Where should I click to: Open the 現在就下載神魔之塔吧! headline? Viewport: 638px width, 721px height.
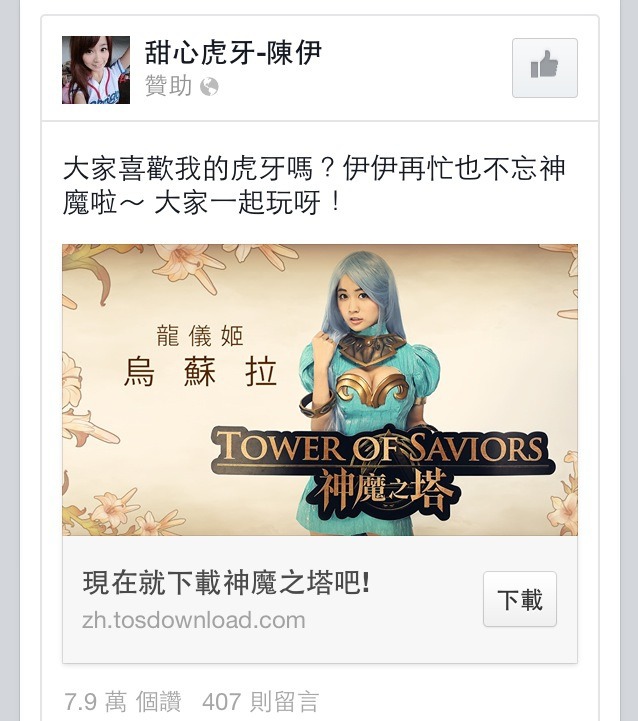pyautogui.click(x=226, y=583)
